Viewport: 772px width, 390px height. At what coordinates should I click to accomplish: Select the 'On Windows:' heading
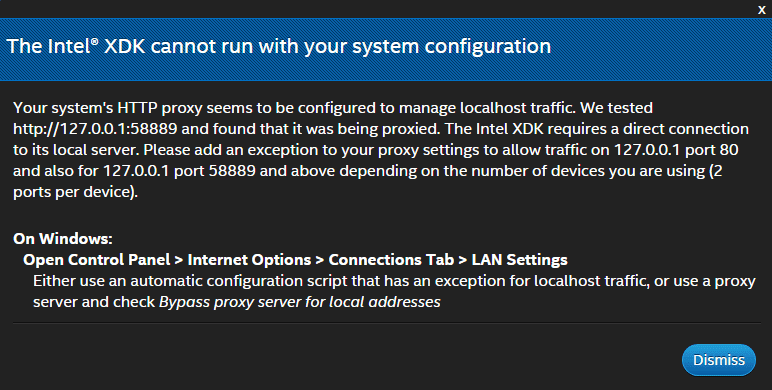pos(63,238)
